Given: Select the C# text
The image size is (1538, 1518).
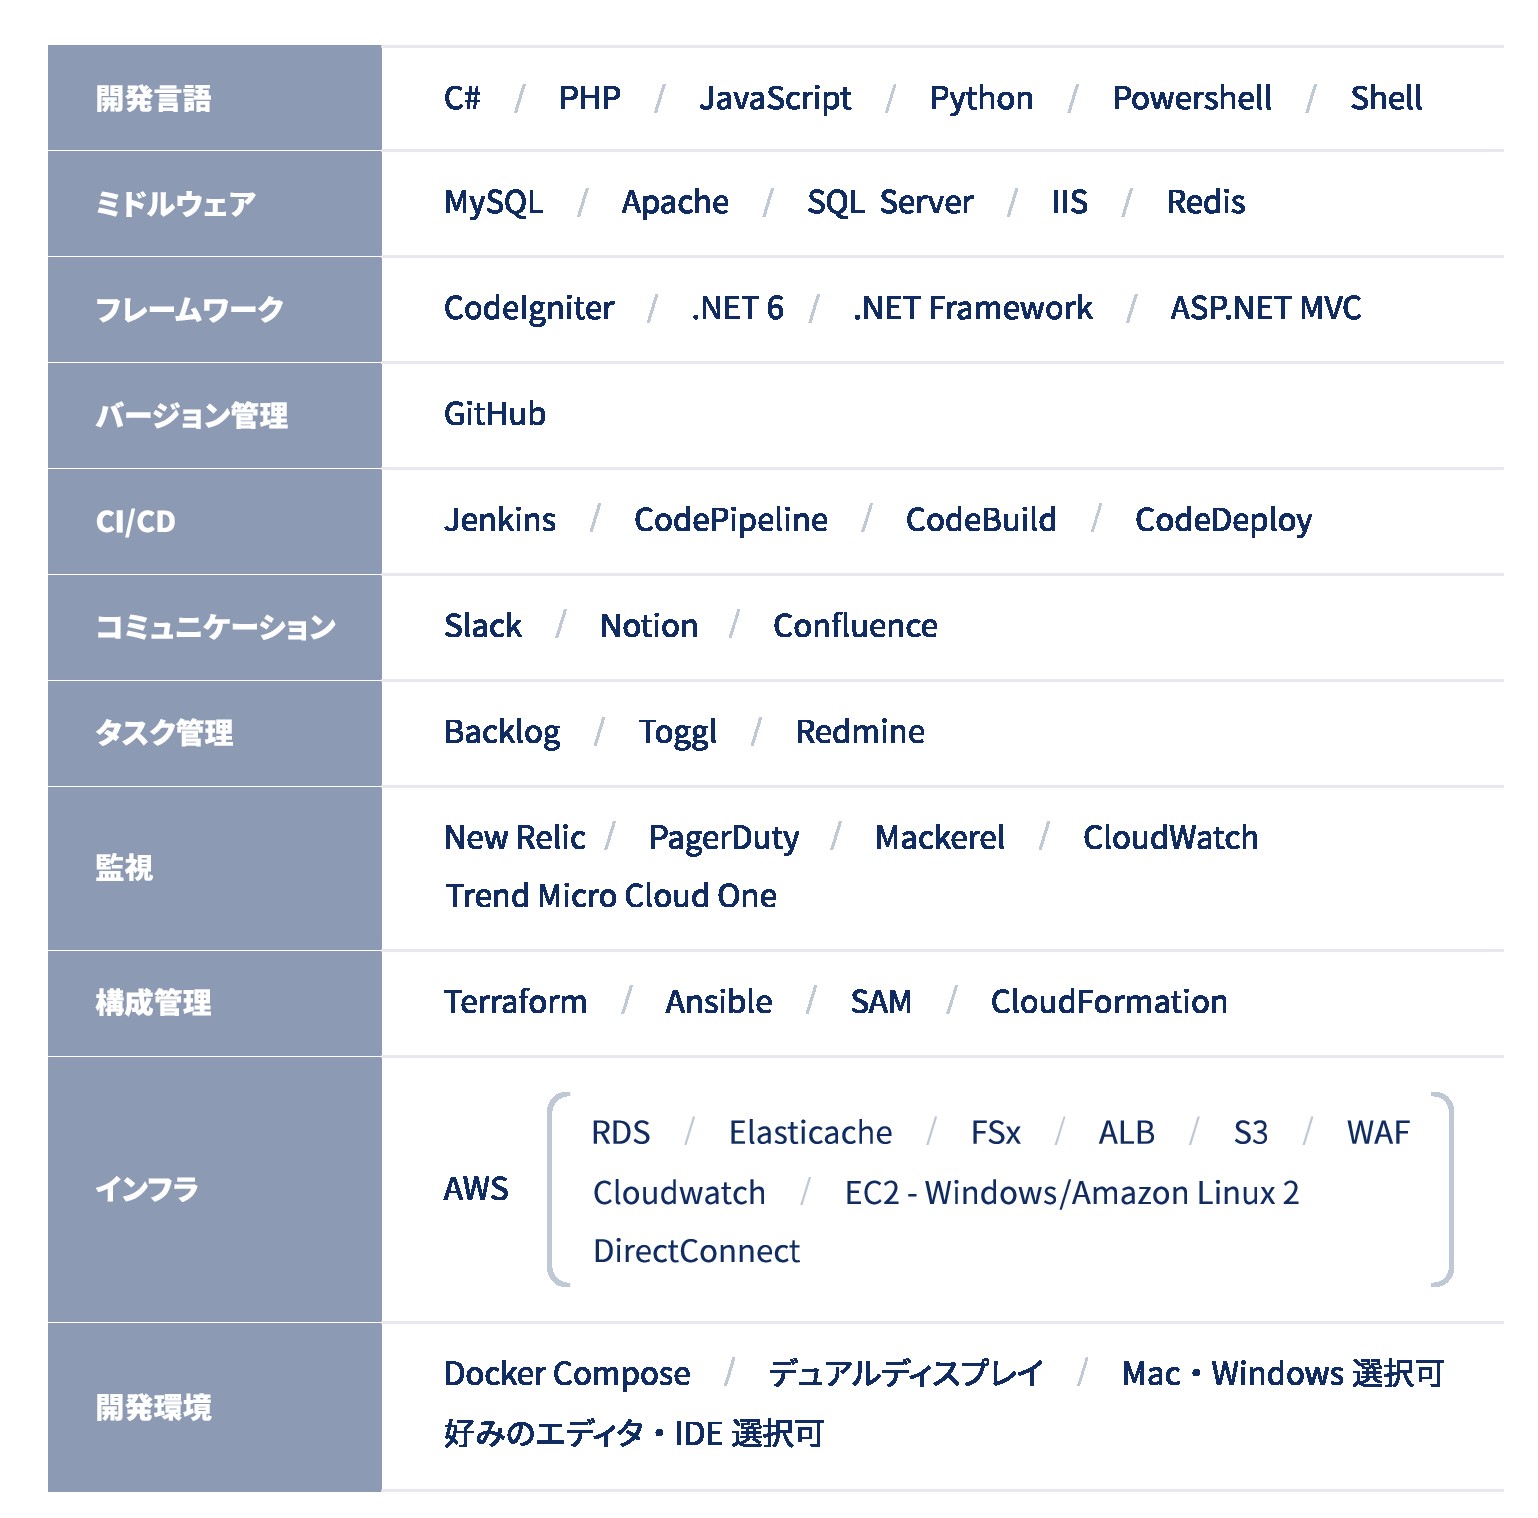Looking at the screenshot, I should [x=462, y=98].
